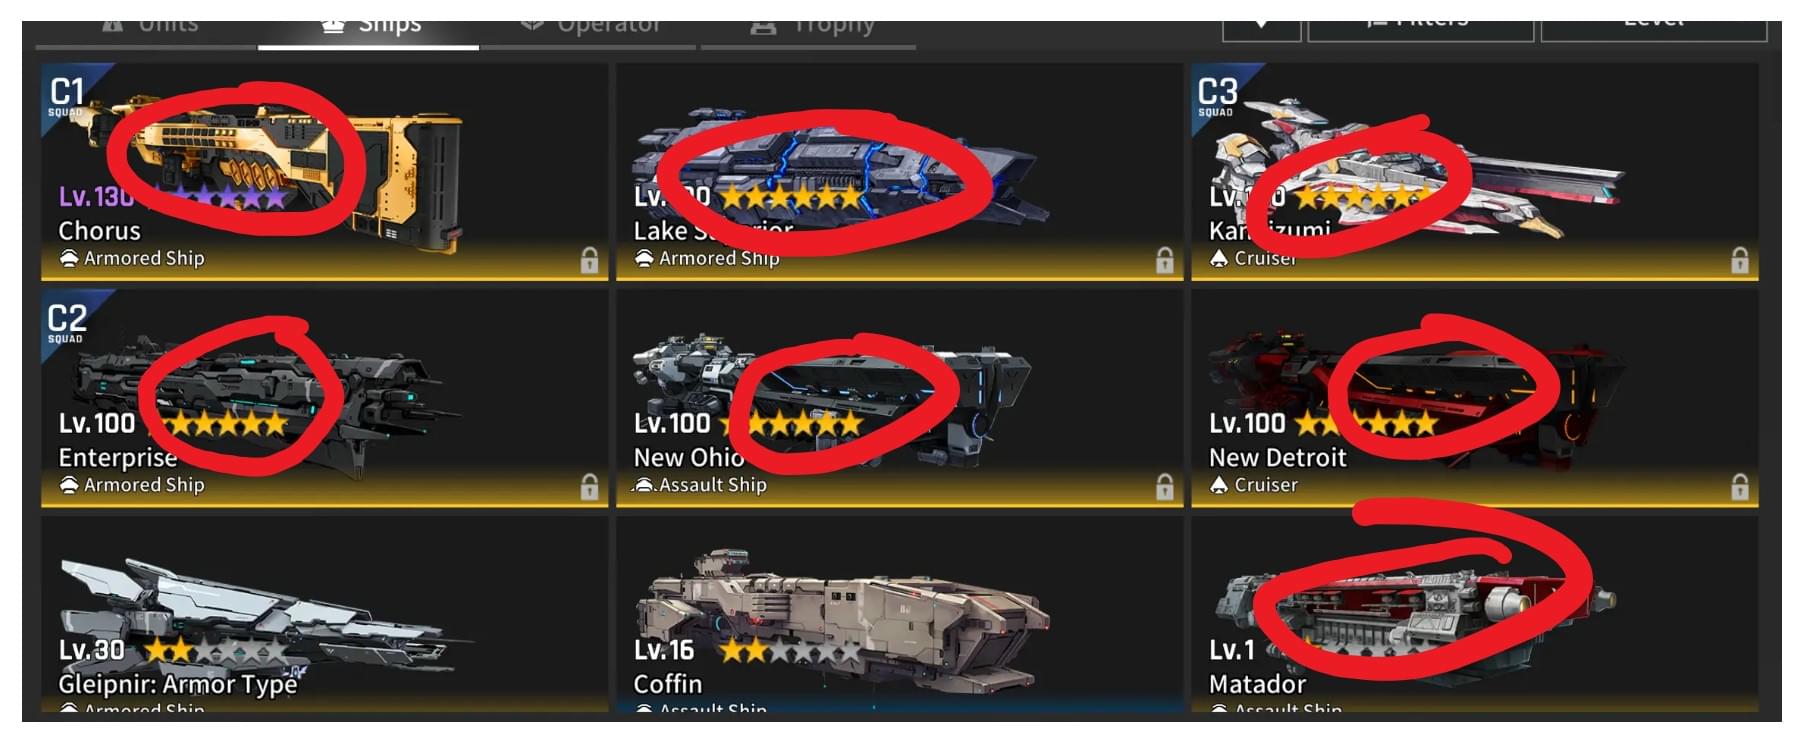
Task: Open the sort order dropdown arrow
Action: pos(1262,30)
